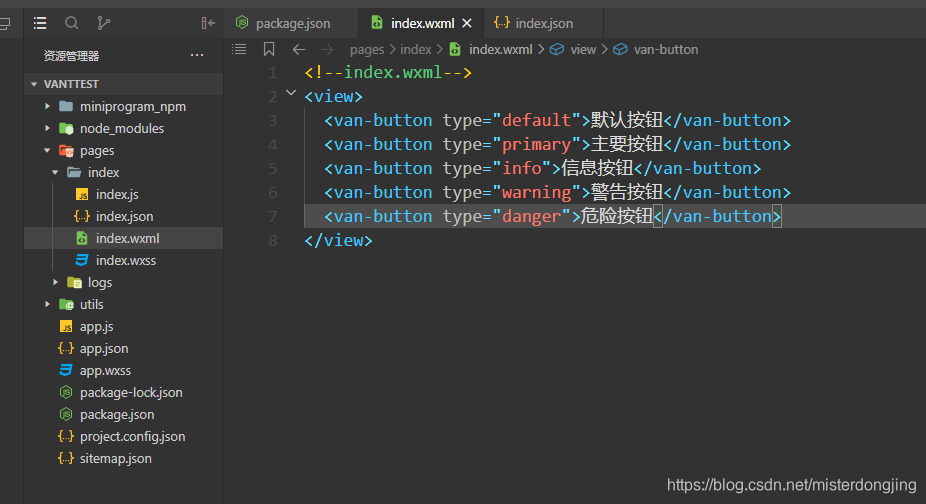926x504 pixels.
Task: Click 'van-button' in the breadcrumb
Action: [666, 50]
